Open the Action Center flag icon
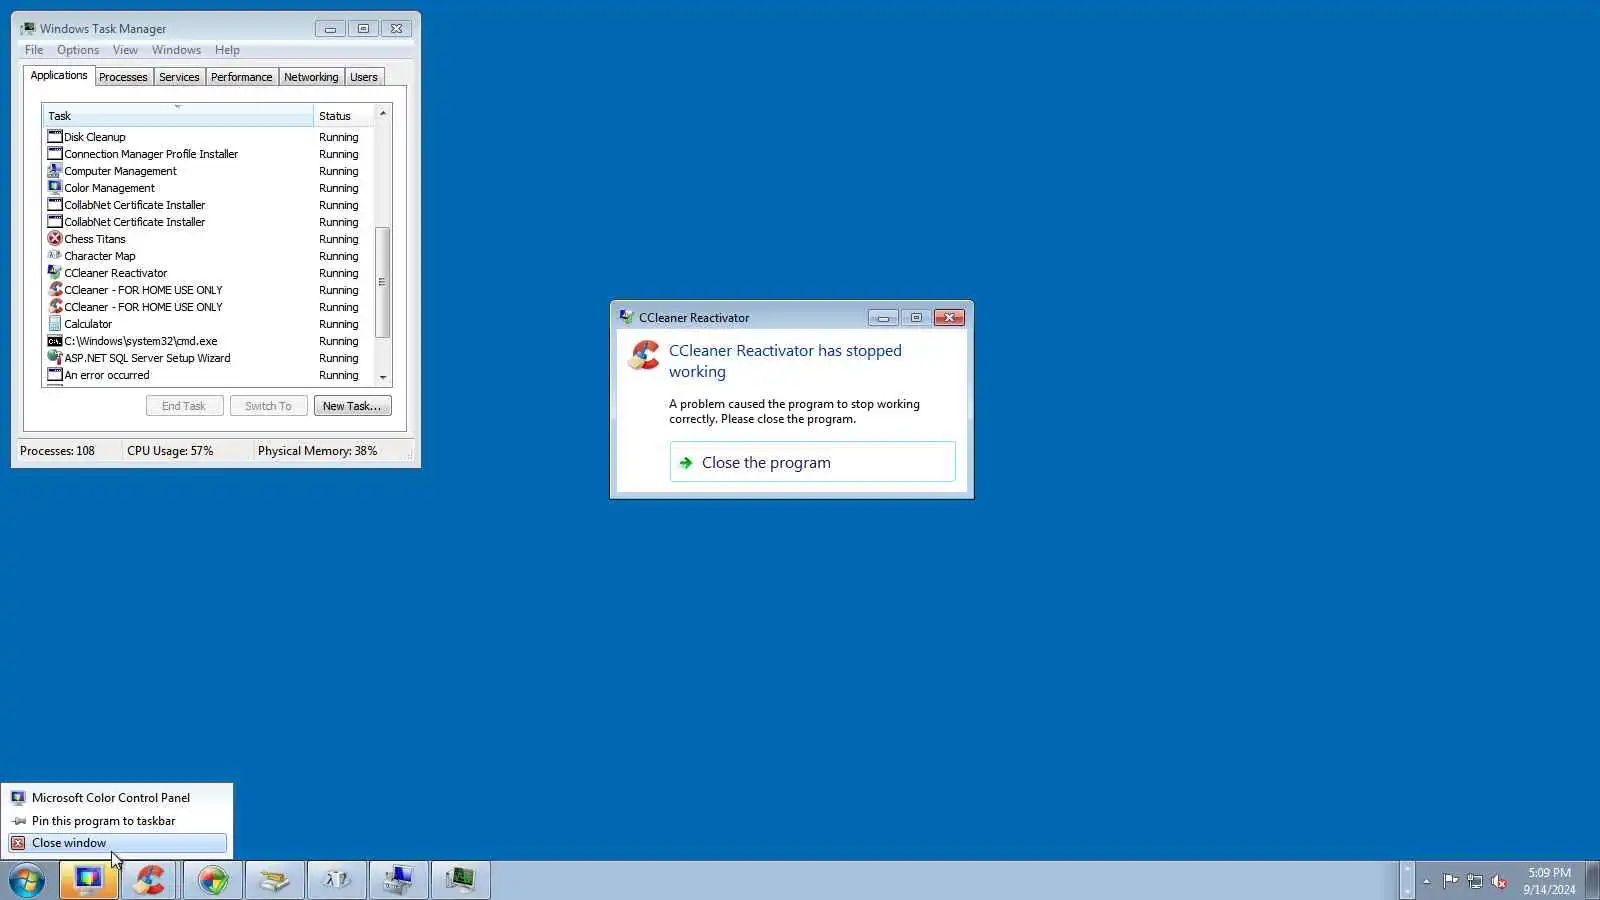The height and width of the screenshot is (900, 1600). 1450,881
